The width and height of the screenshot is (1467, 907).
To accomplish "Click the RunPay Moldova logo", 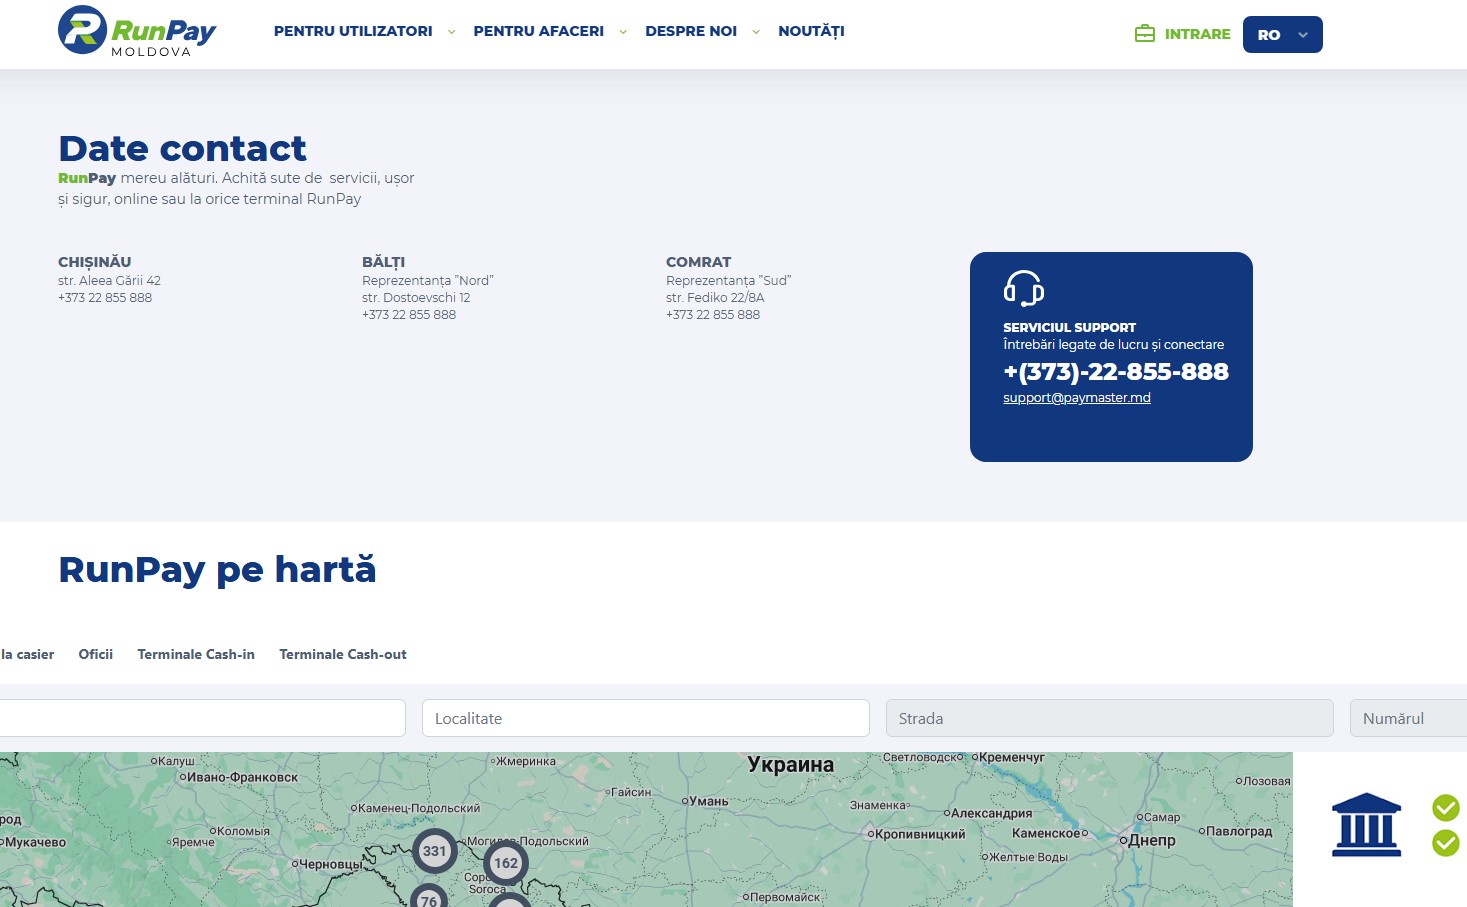I will (137, 31).
